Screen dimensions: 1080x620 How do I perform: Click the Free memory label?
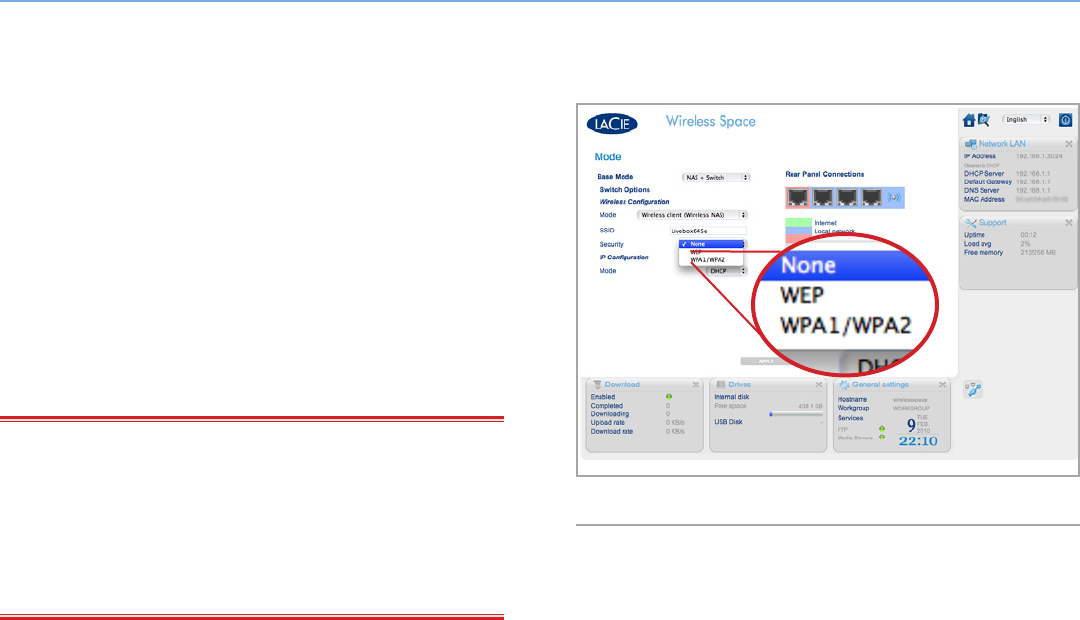(x=984, y=253)
